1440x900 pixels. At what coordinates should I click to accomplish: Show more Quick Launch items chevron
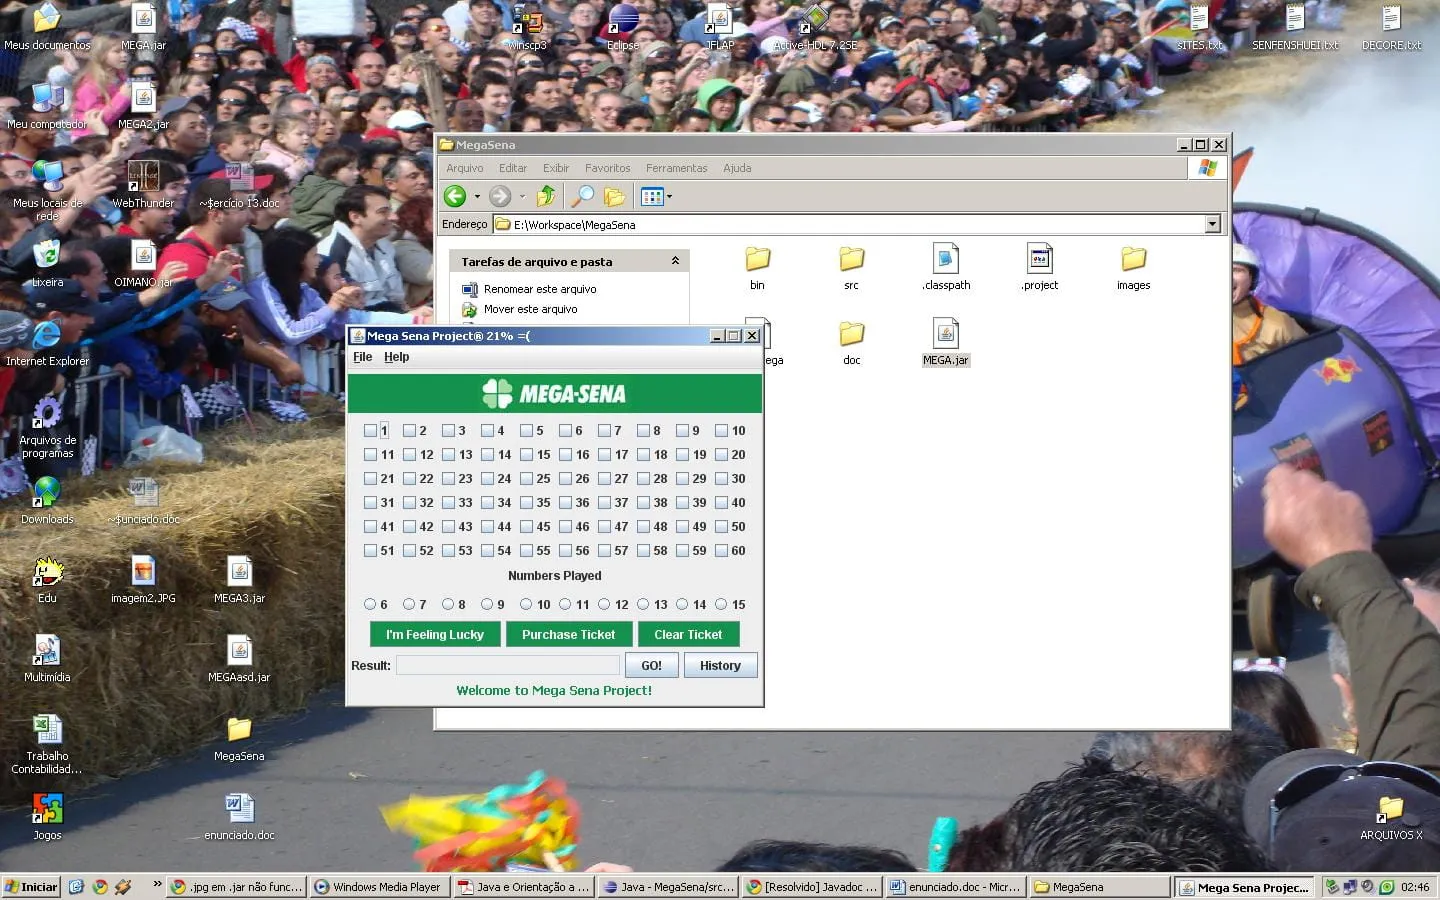pos(157,884)
